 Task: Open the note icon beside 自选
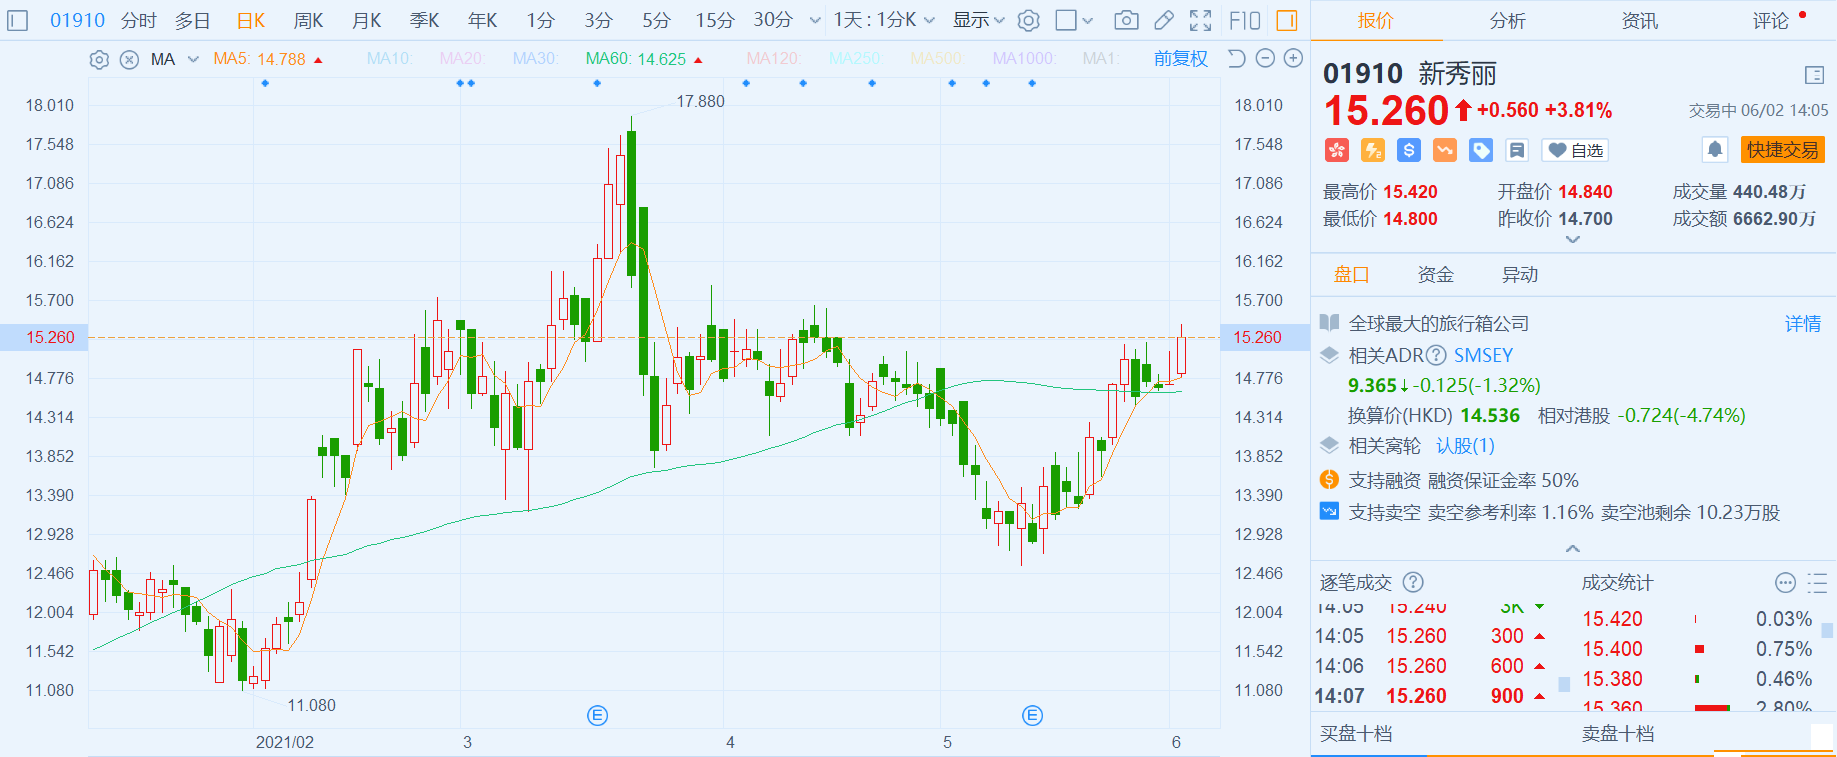tap(1517, 150)
